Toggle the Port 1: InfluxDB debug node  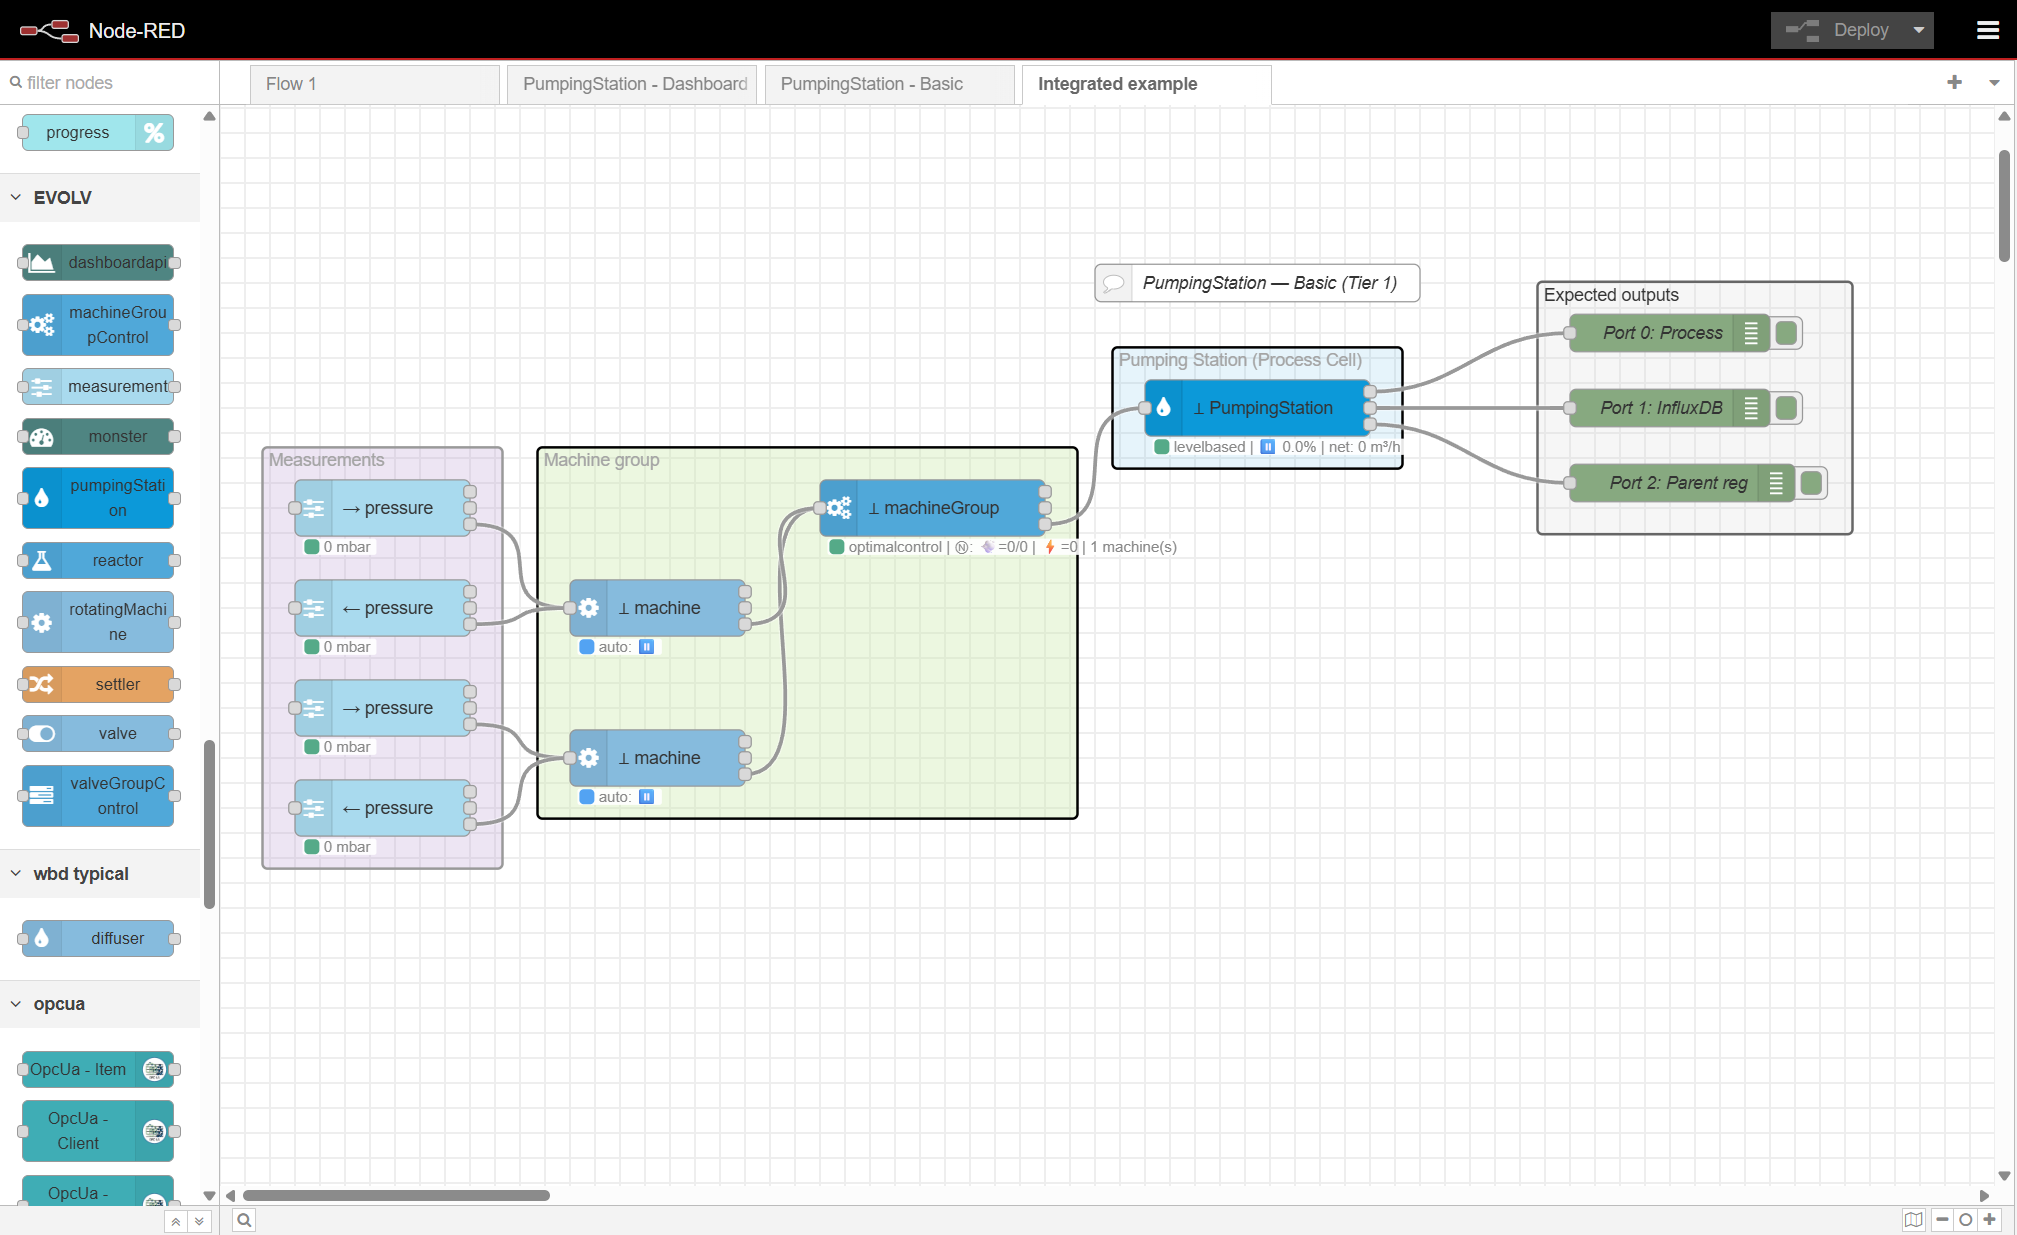point(1786,408)
